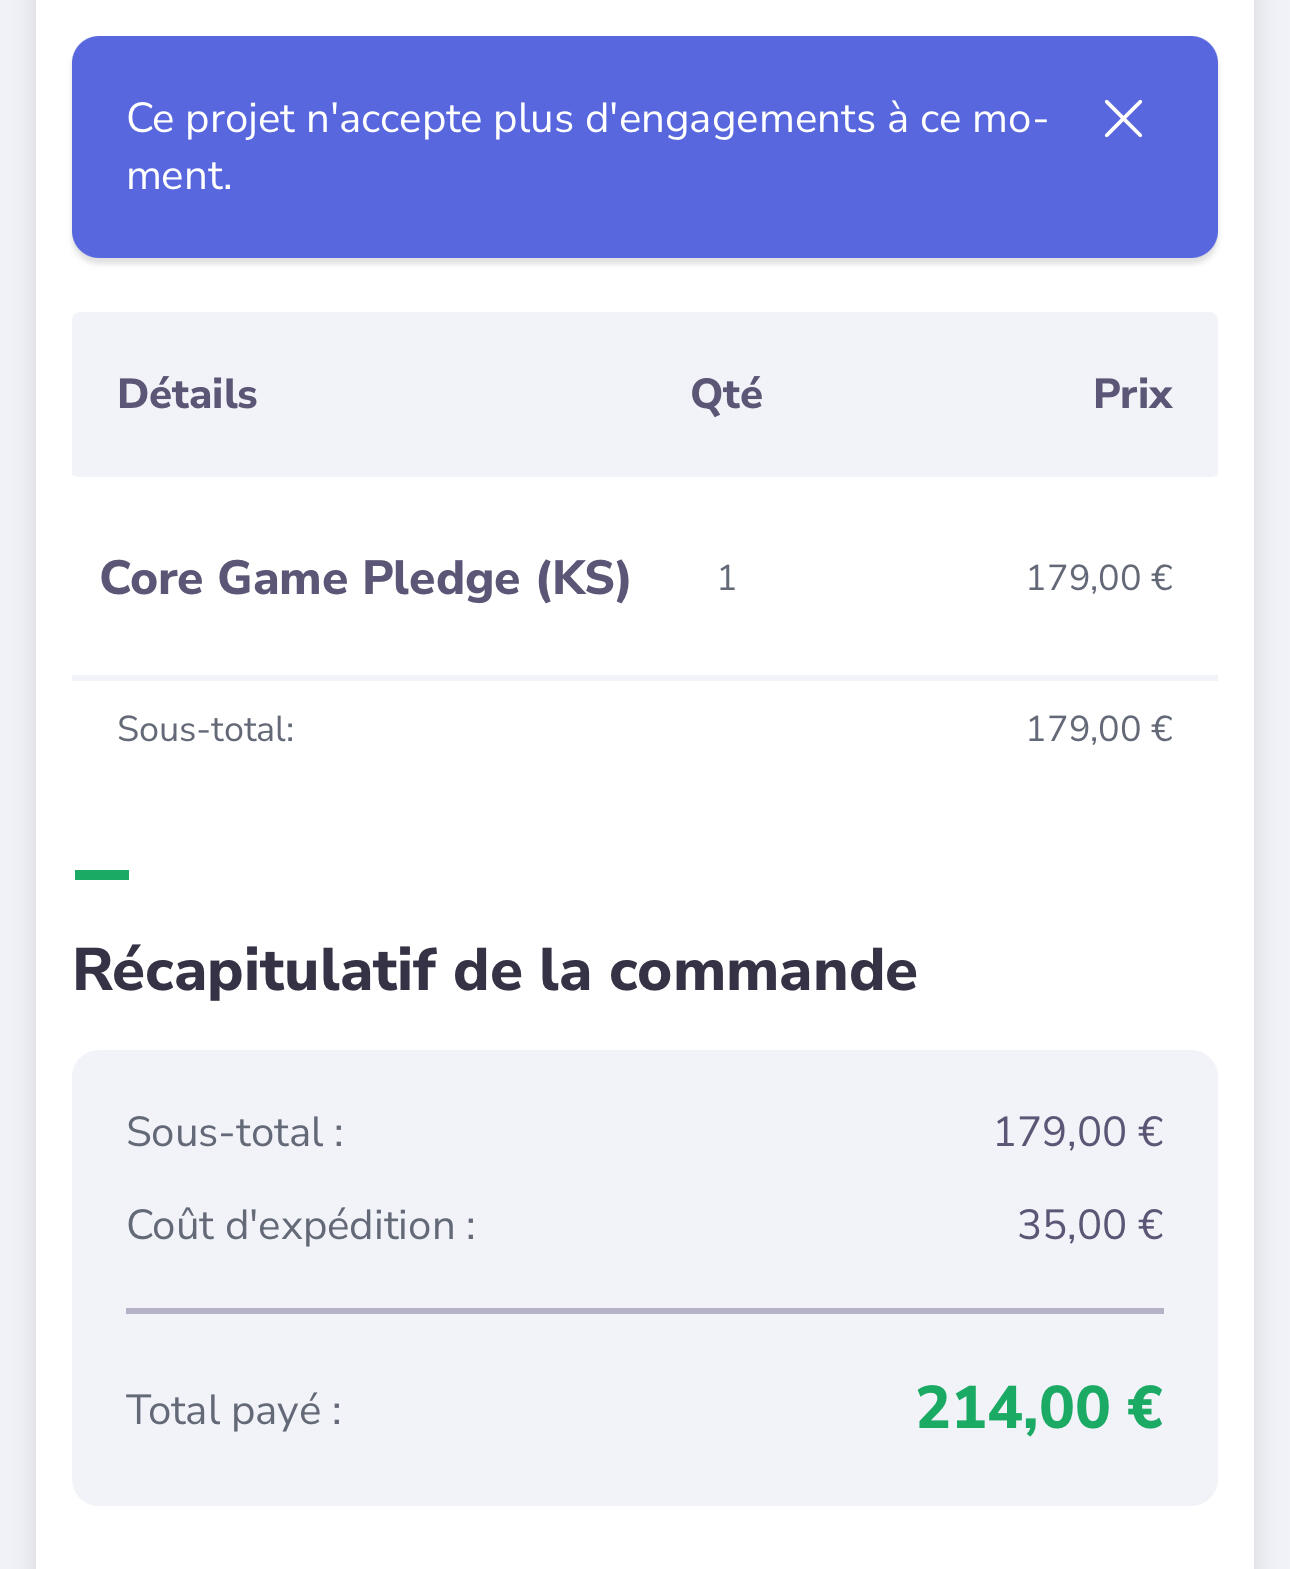
Task: Click the Prix column header
Action: (x=1131, y=394)
